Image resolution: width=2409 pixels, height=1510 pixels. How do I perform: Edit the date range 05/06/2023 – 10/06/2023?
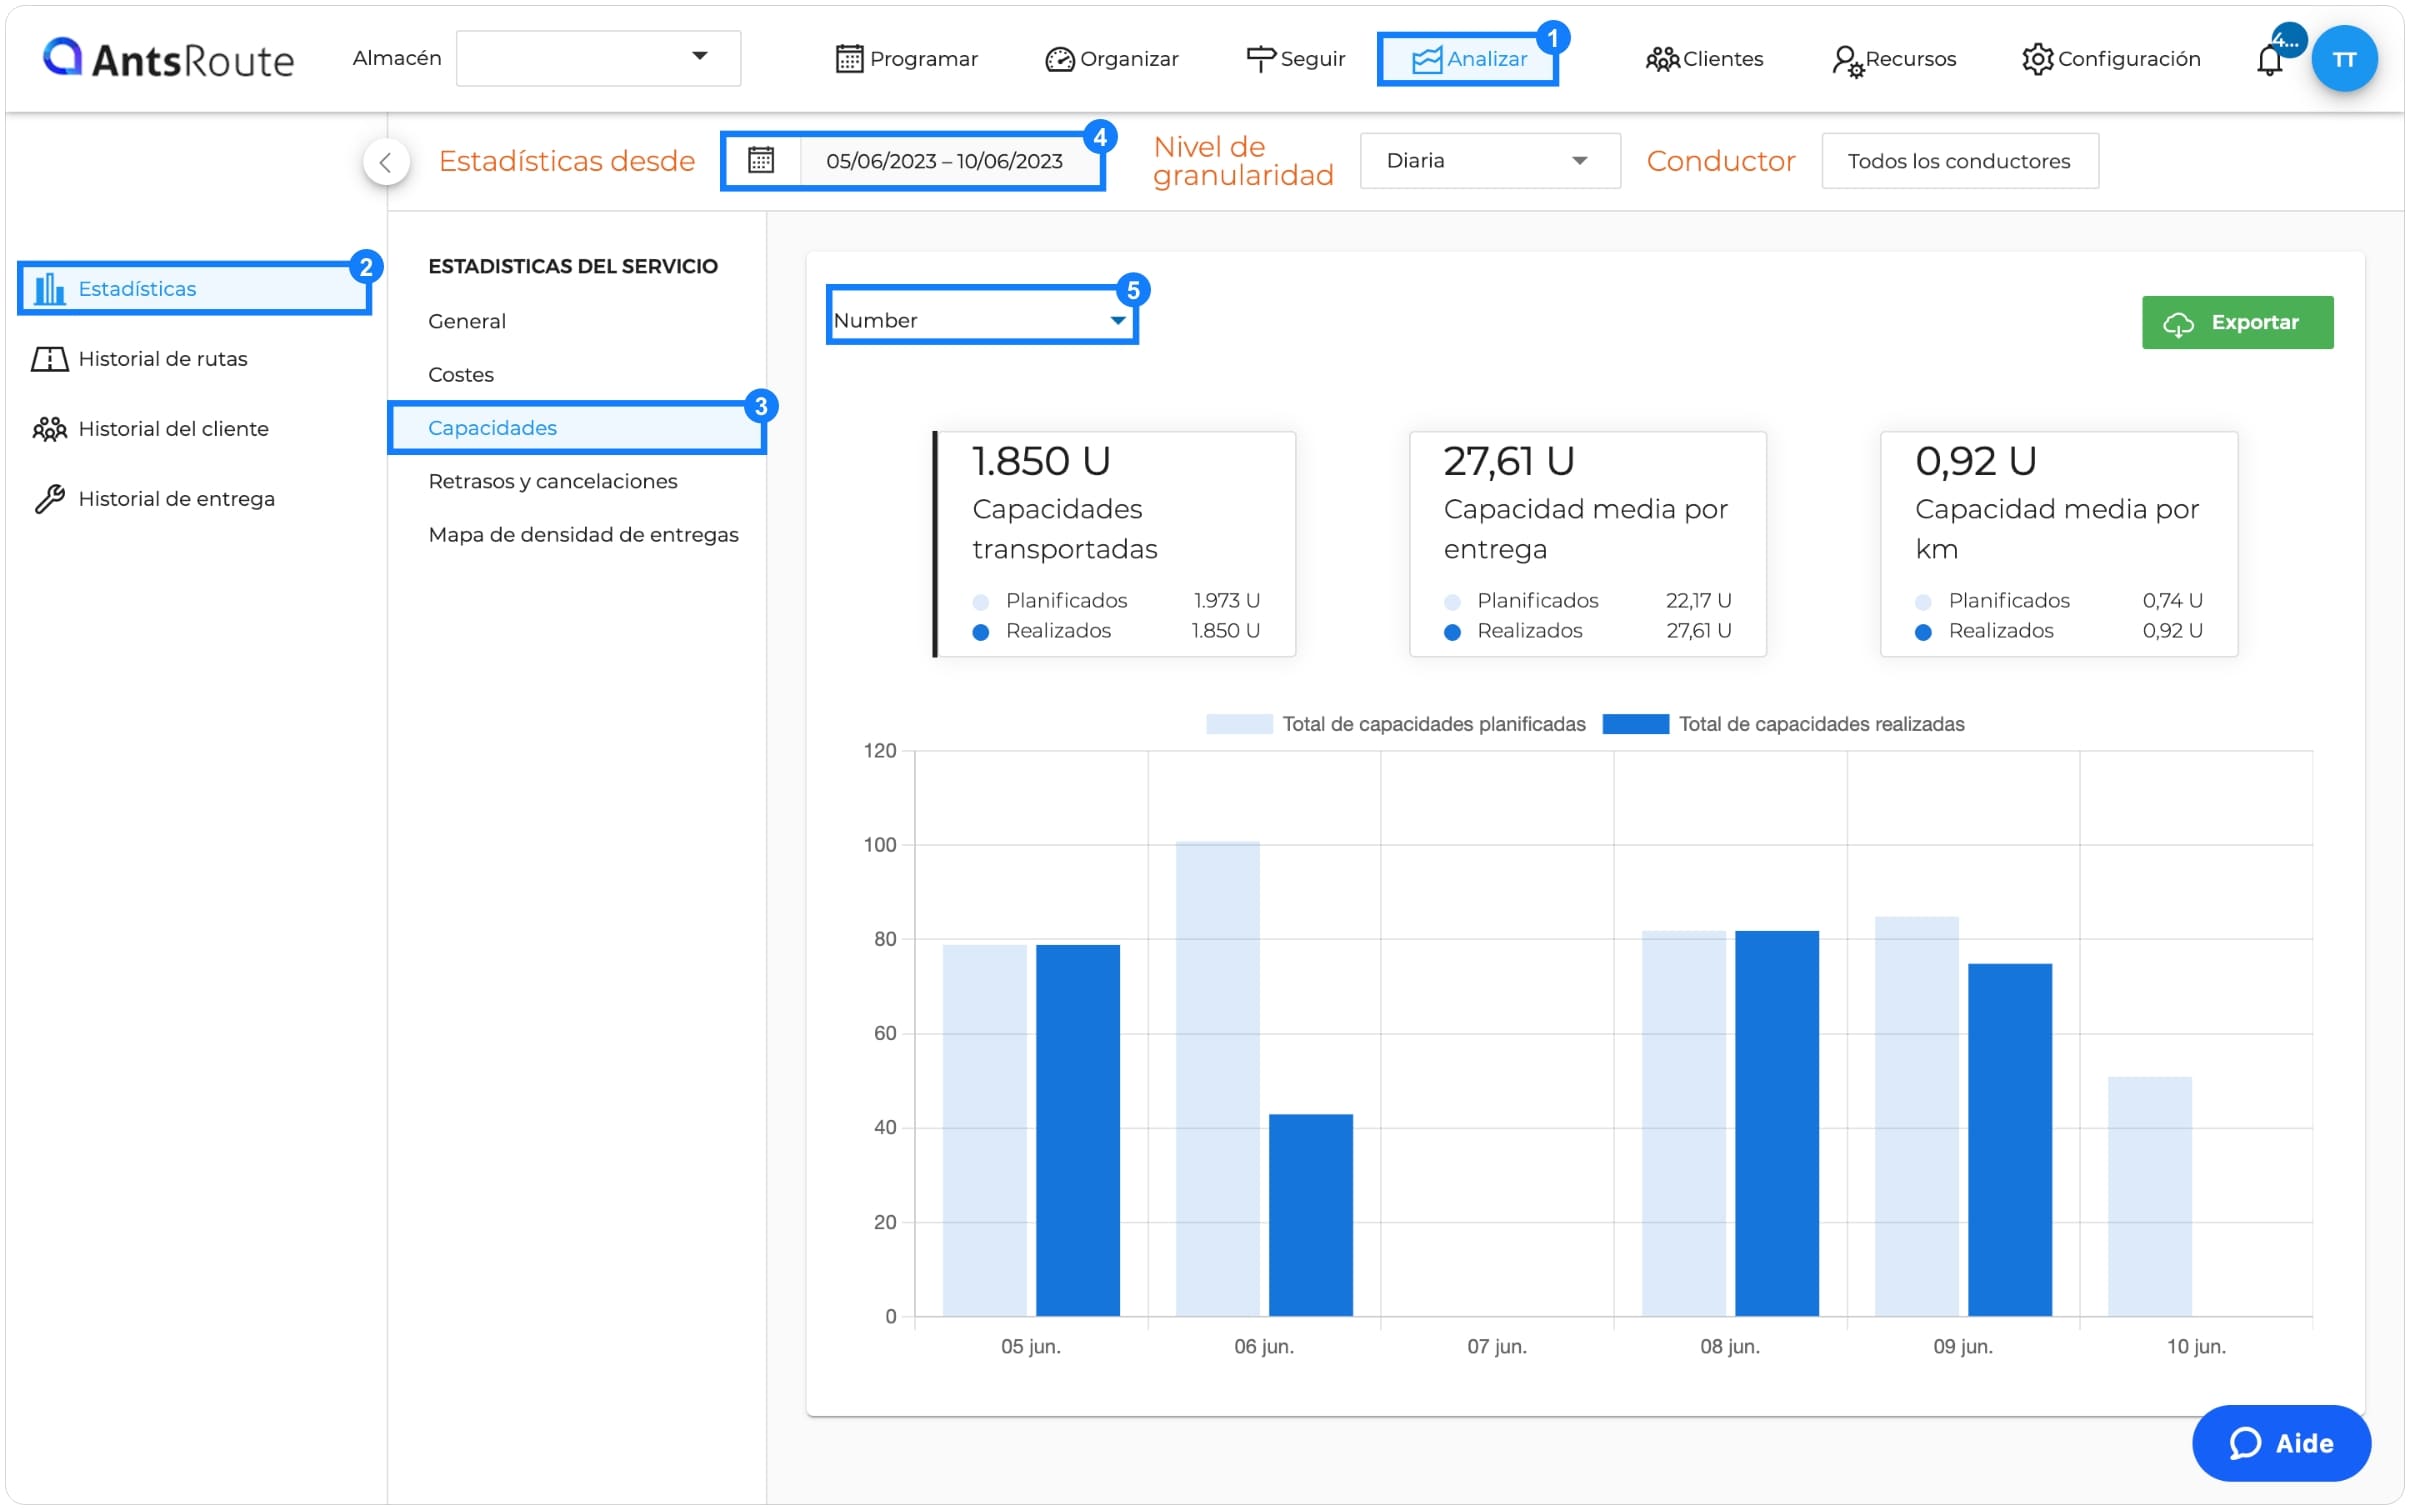coord(943,161)
